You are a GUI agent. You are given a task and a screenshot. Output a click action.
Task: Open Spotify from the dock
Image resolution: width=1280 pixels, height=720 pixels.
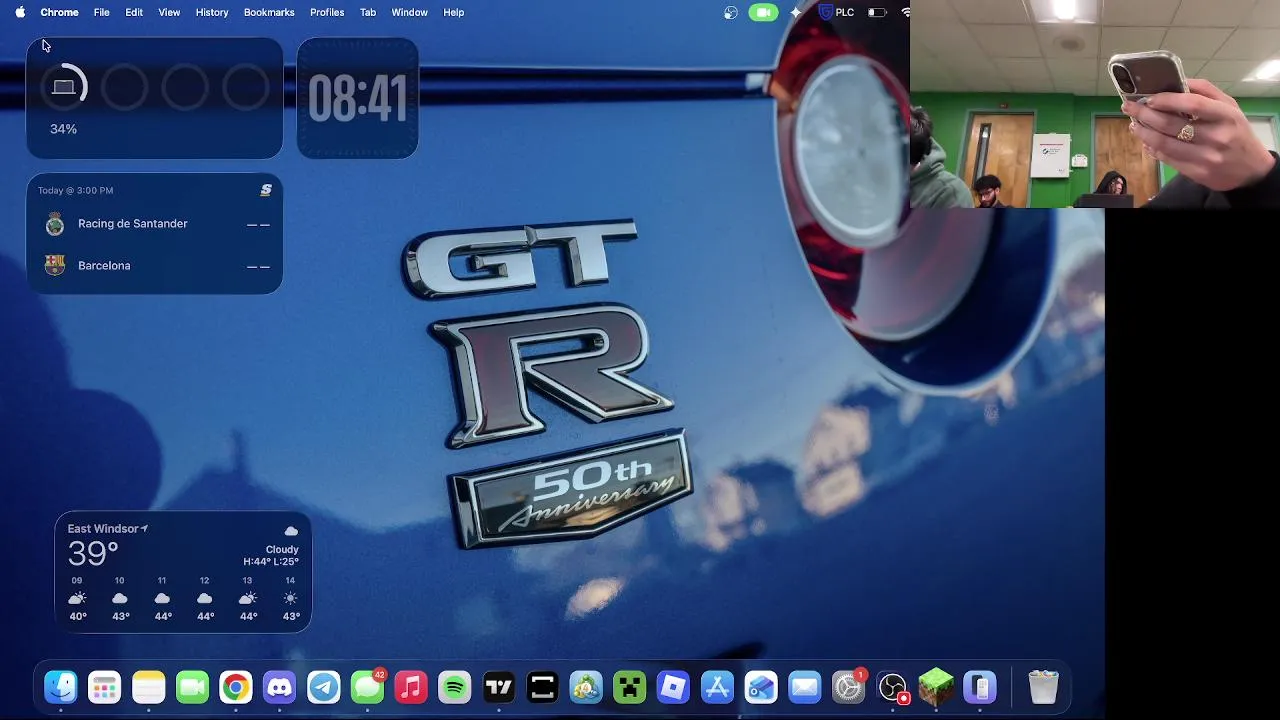pyautogui.click(x=455, y=687)
